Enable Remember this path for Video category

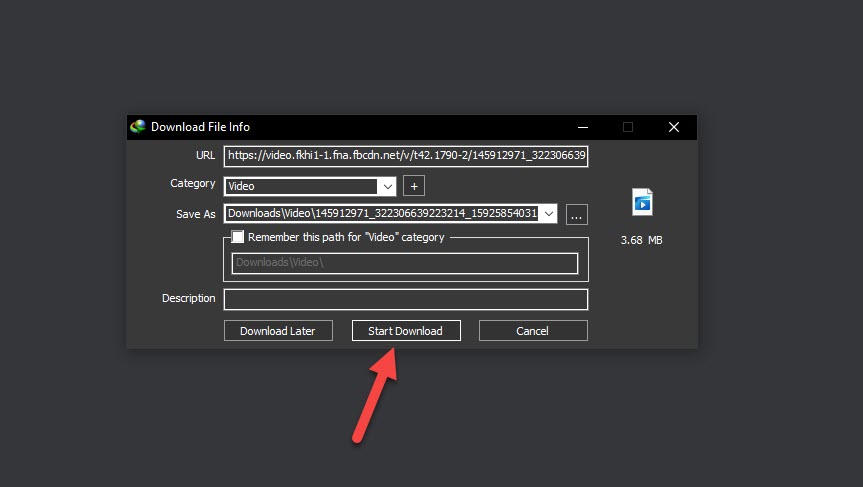(x=238, y=238)
